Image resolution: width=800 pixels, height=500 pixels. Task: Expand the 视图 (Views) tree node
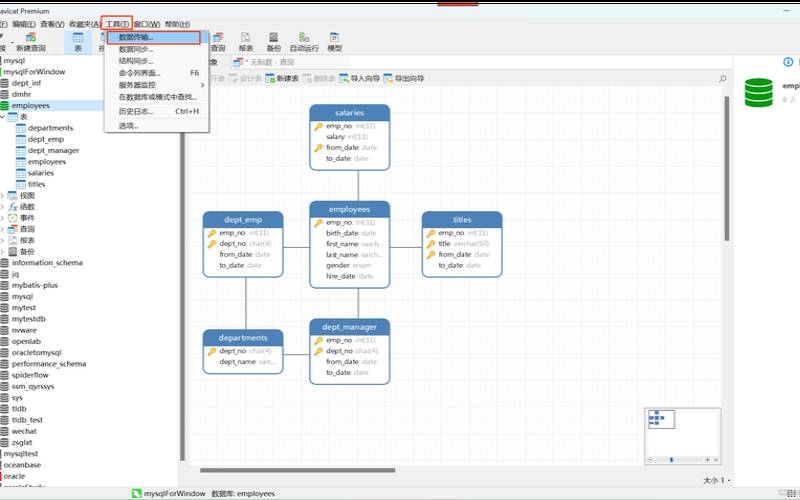pos(4,195)
